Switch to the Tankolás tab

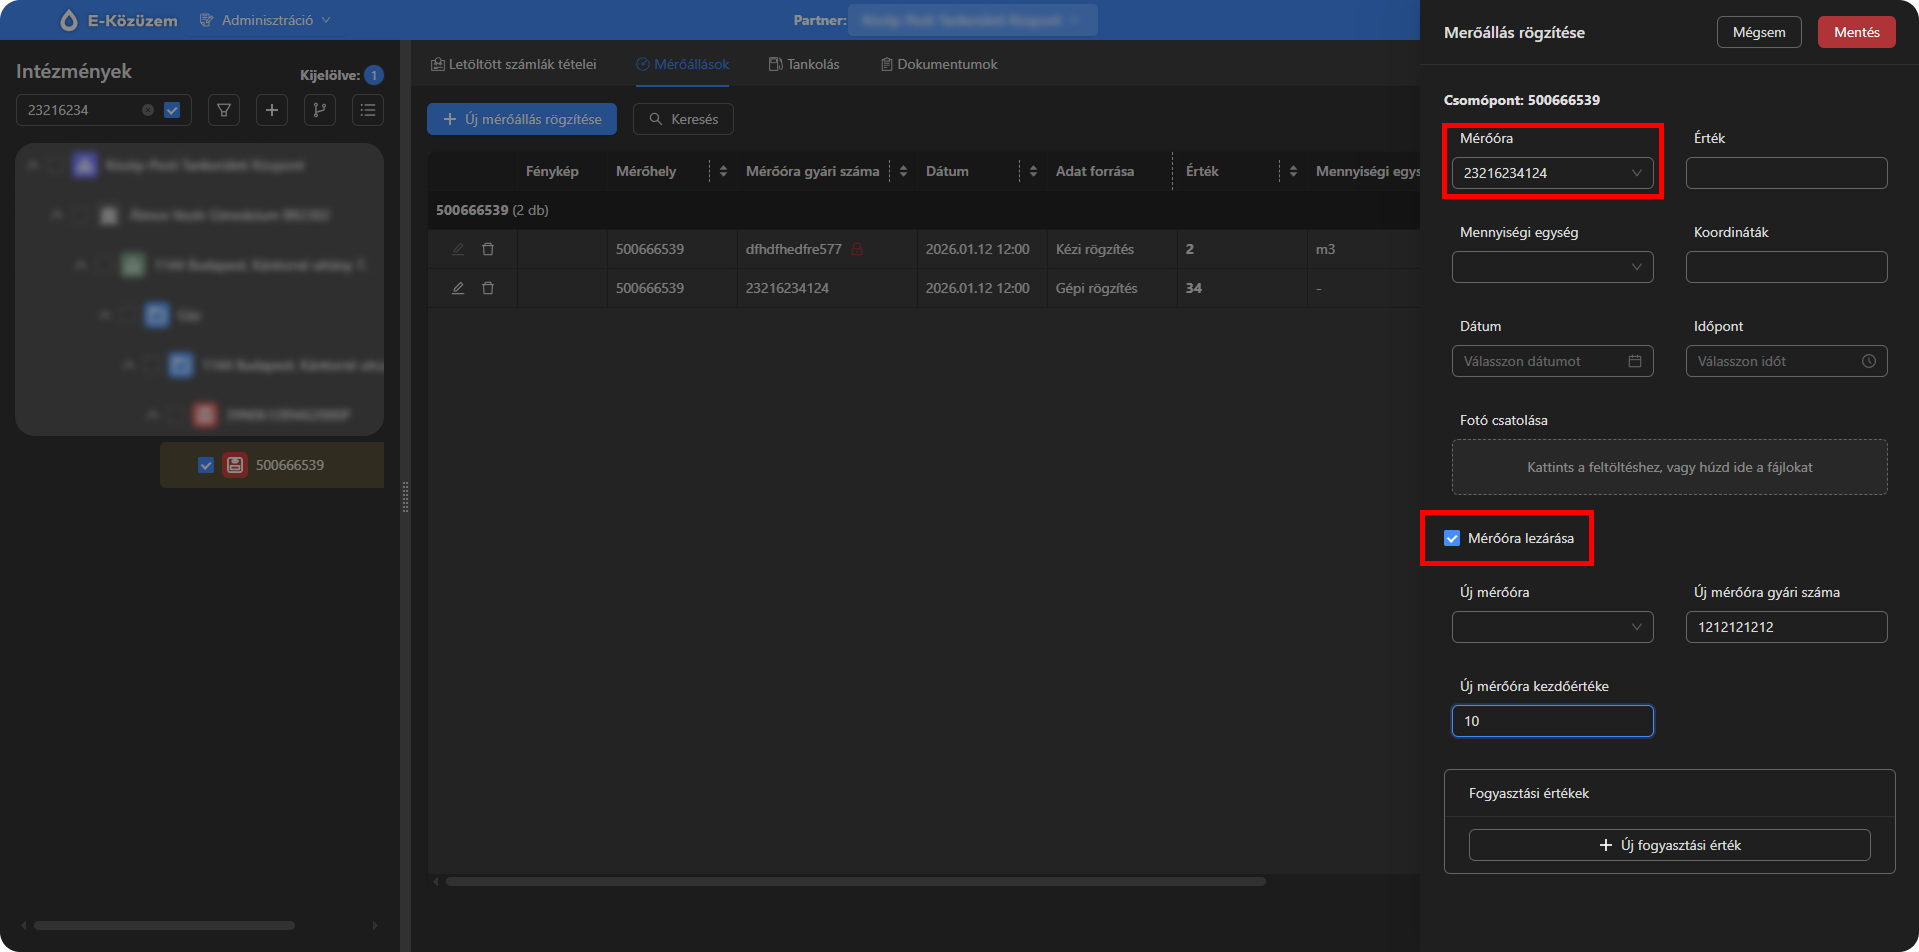[804, 64]
